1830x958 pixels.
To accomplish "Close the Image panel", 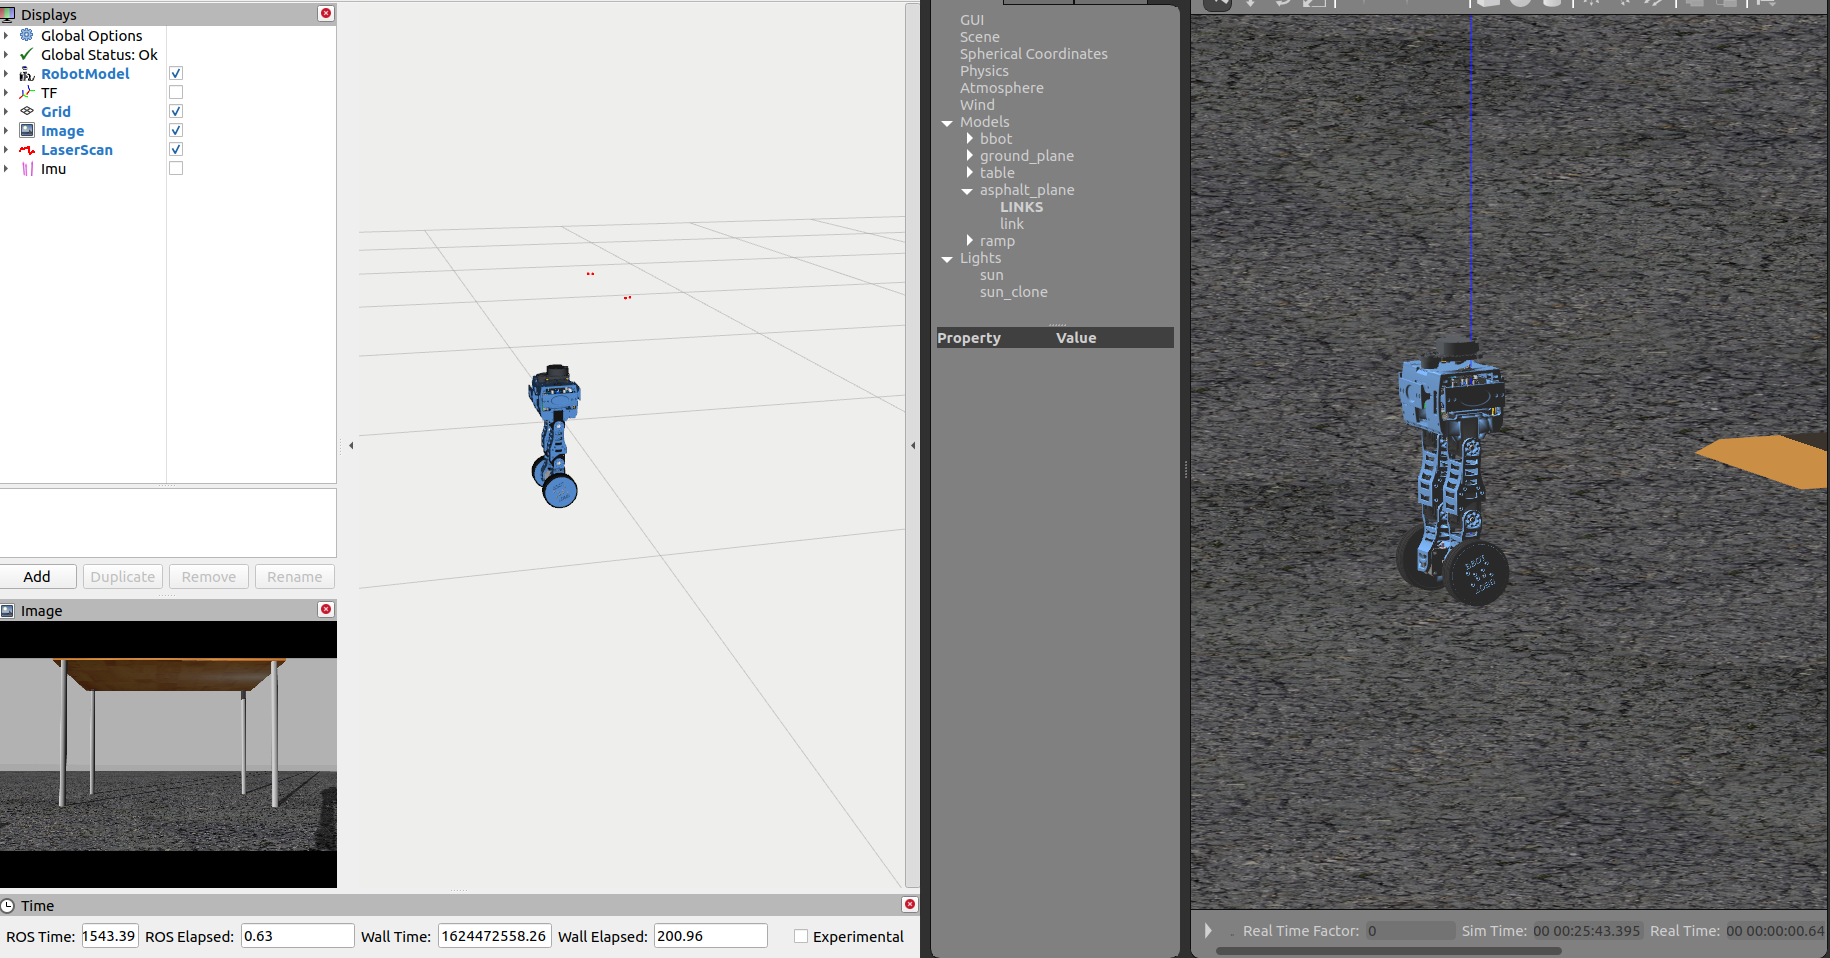I will (x=325, y=610).
